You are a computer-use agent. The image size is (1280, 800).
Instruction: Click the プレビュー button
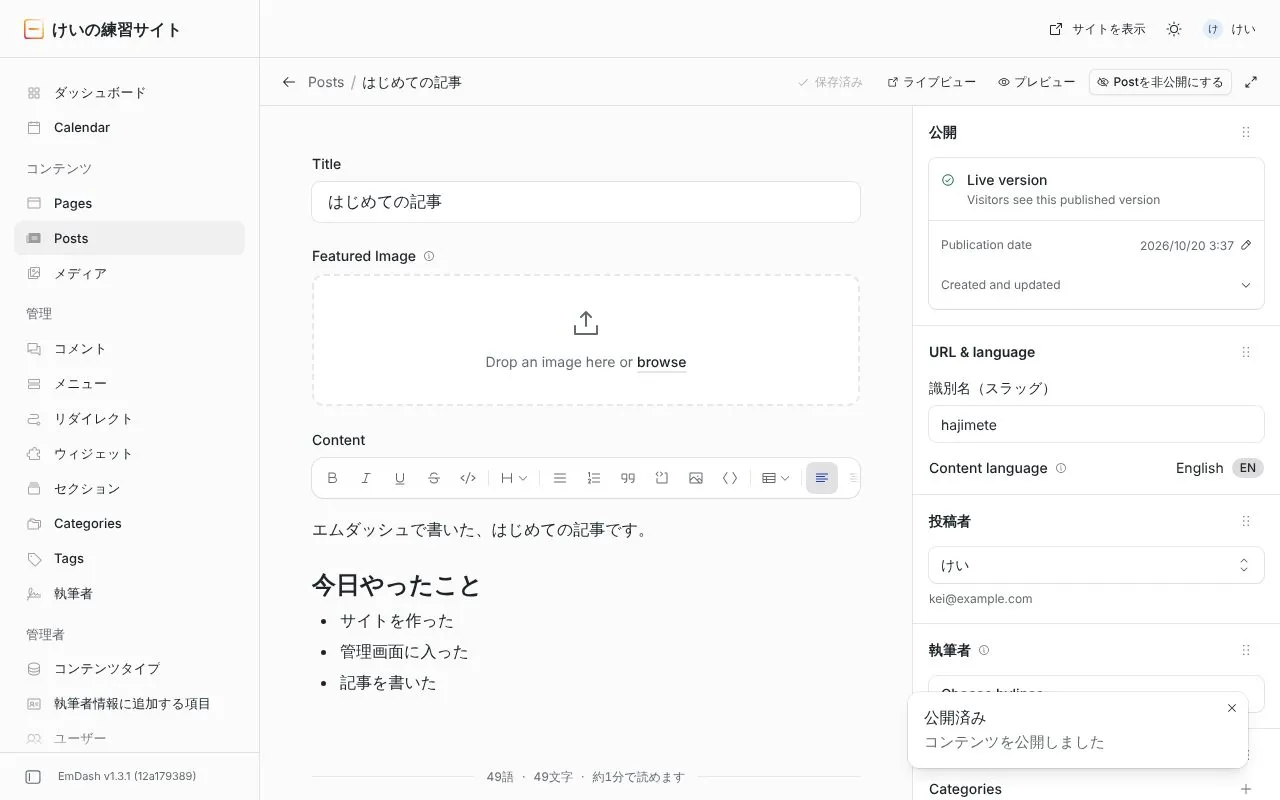click(x=1036, y=82)
